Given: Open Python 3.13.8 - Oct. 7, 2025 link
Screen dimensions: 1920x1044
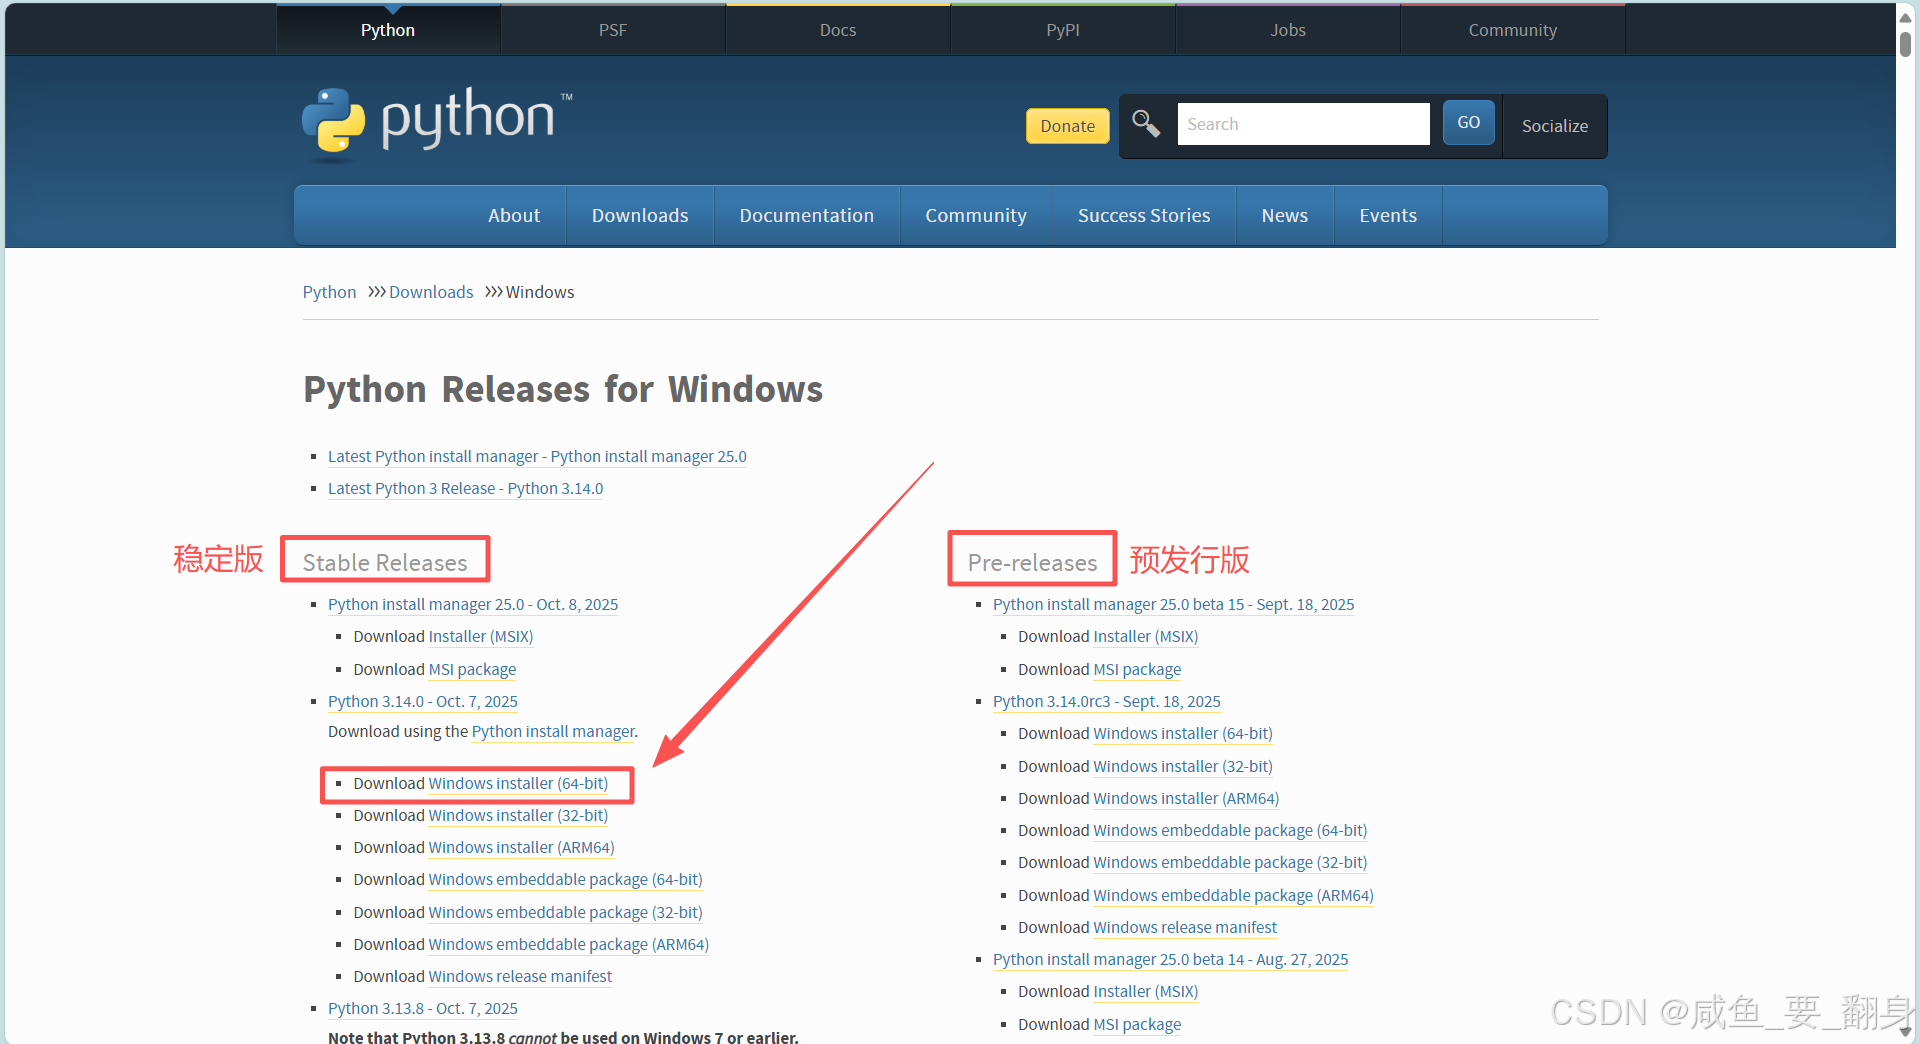Looking at the screenshot, I should 423,1008.
